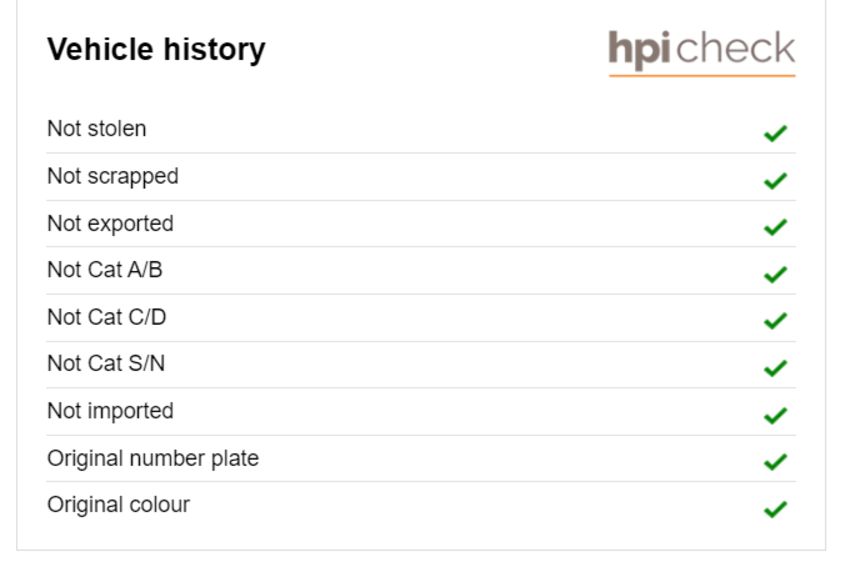Screen dimensions: 850x562
Task: Select the Original number plate label
Action: (x=153, y=458)
